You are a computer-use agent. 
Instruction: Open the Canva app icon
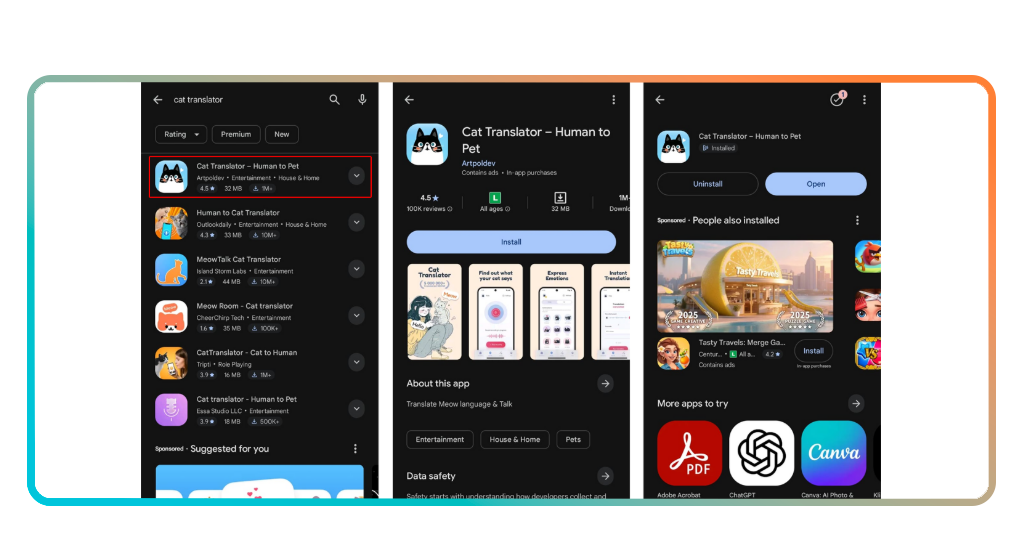tap(833, 453)
